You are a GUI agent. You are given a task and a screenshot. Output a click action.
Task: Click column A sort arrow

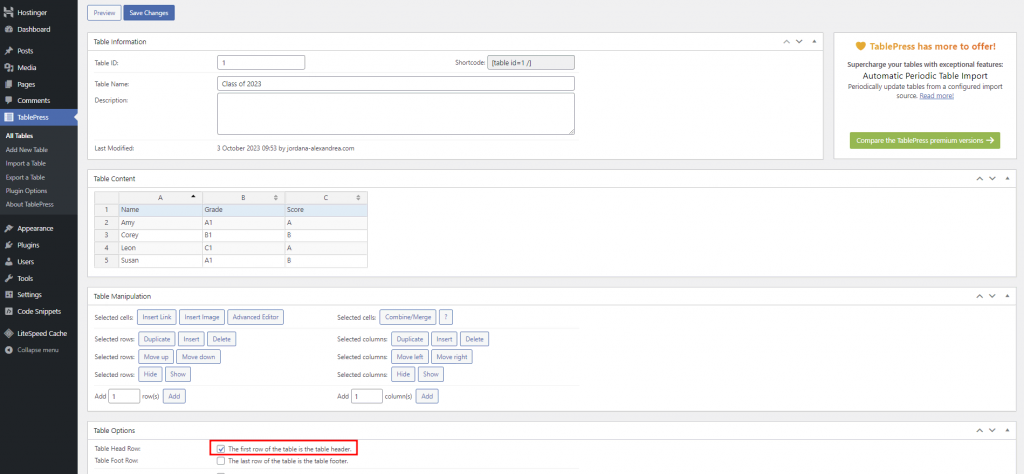click(193, 197)
